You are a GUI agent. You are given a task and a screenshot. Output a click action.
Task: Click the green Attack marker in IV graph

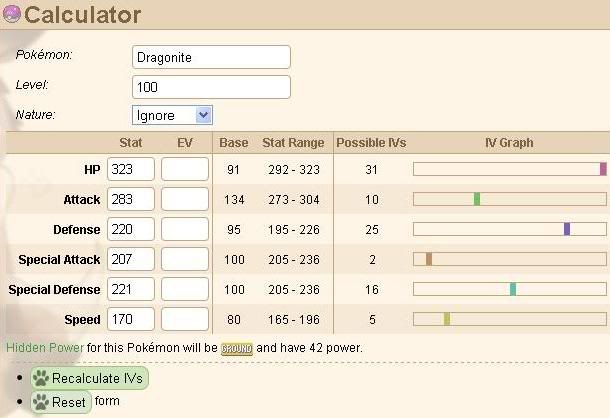click(477, 199)
